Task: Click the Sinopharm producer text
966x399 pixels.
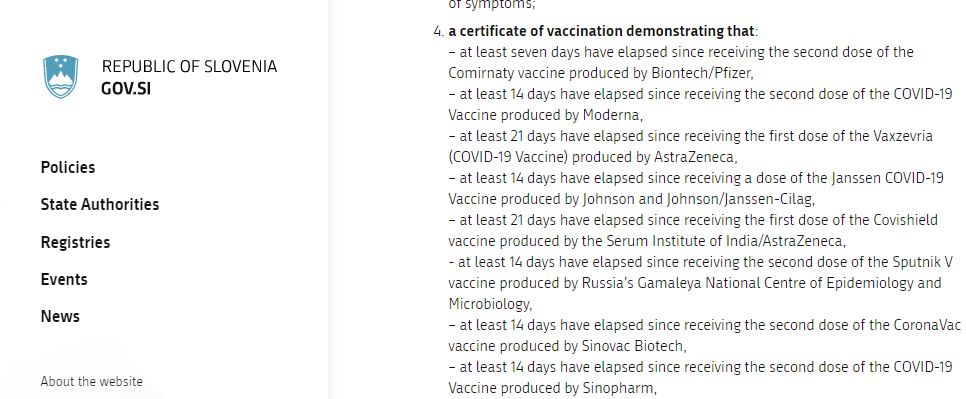Action: [x=619, y=388]
